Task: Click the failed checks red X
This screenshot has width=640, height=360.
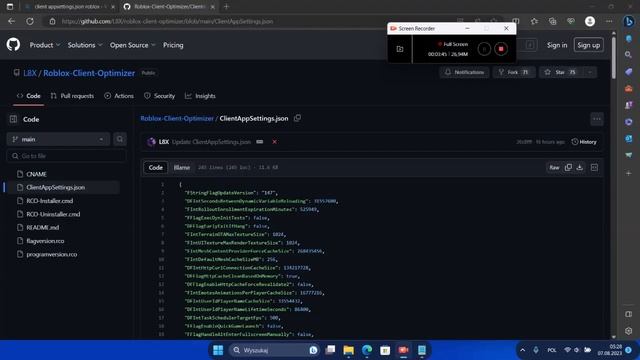Action: 274,142
